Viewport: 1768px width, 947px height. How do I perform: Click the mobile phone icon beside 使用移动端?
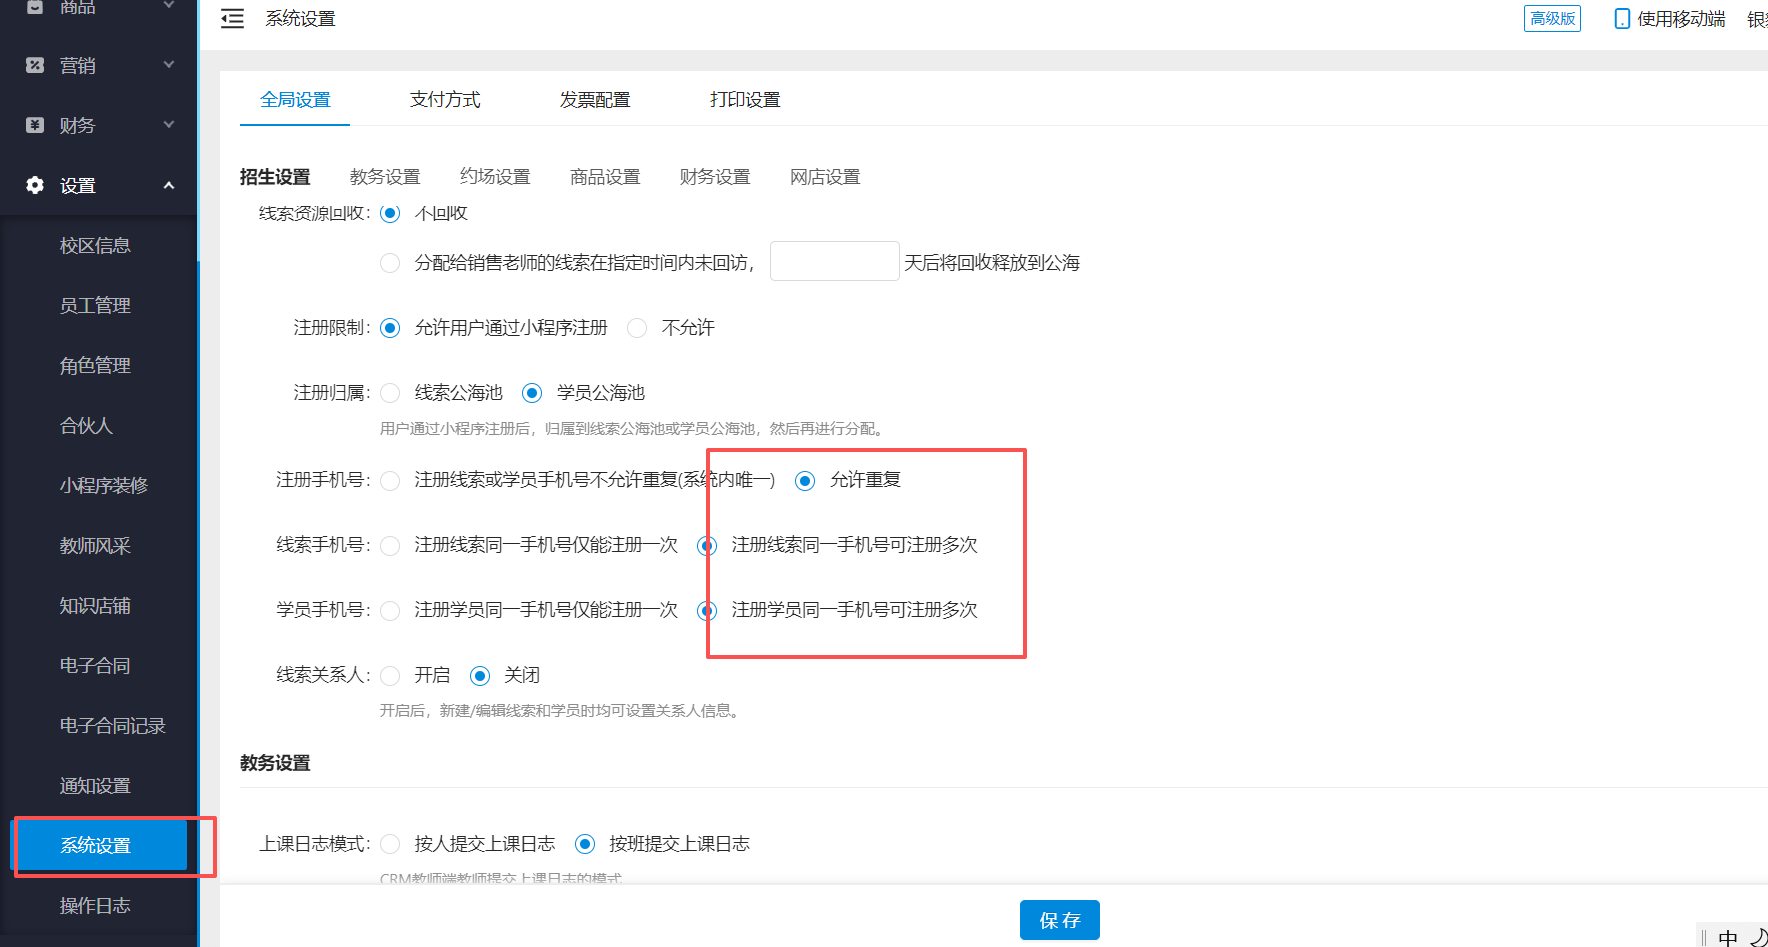click(1621, 18)
